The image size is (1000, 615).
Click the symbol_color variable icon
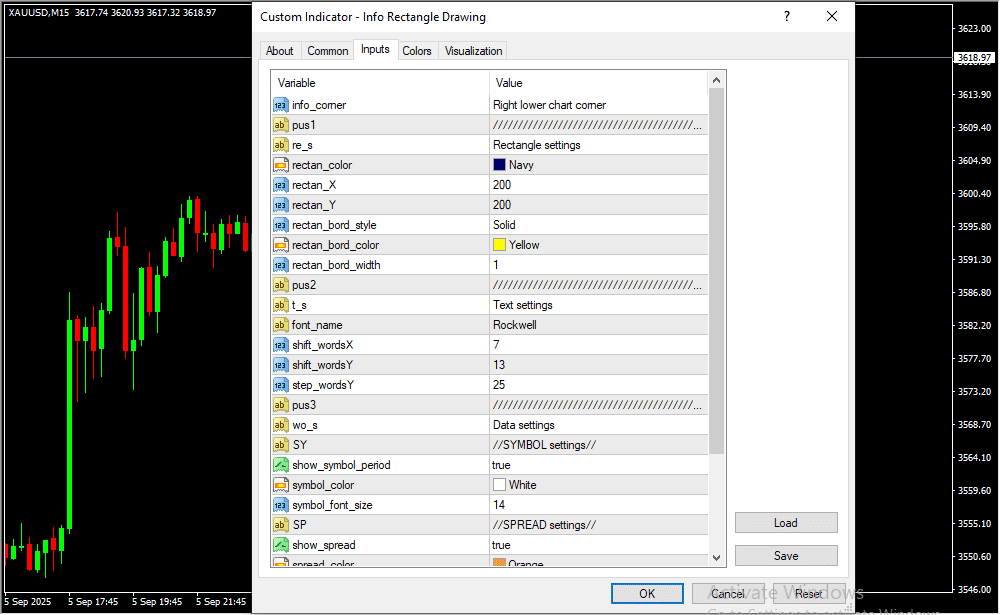(280, 485)
